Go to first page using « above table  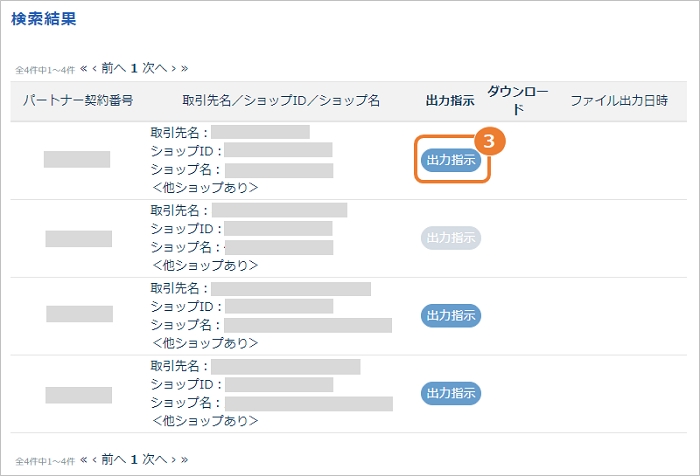(x=83, y=68)
